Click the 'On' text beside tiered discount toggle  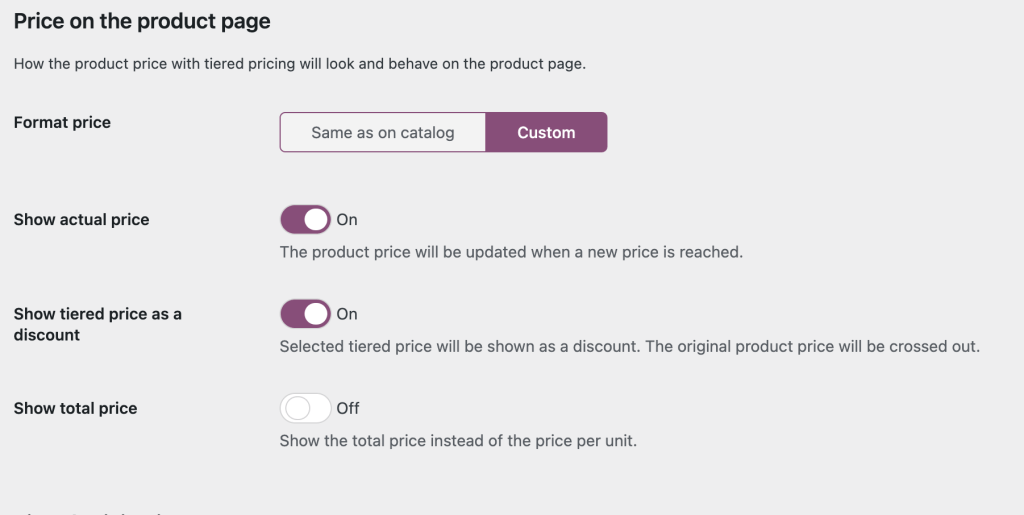347,314
